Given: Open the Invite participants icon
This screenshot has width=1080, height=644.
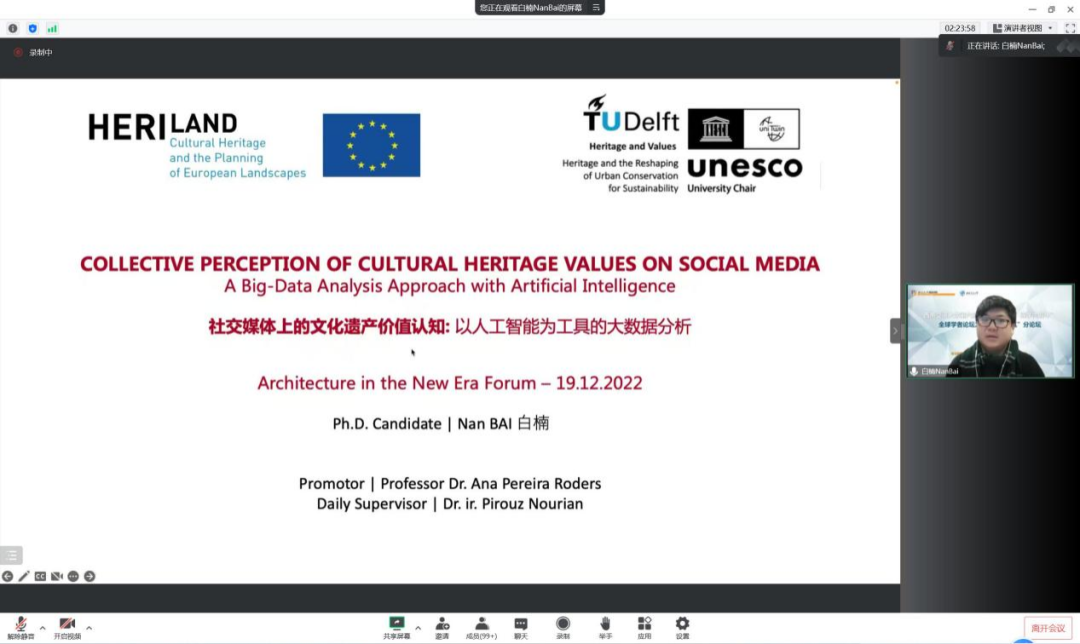Looking at the screenshot, I should pos(442,625).
